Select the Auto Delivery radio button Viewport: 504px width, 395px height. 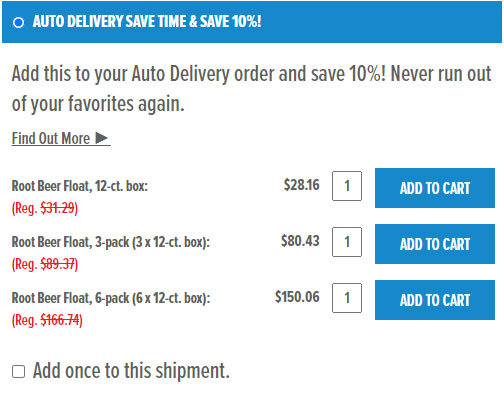click(18, 23)
